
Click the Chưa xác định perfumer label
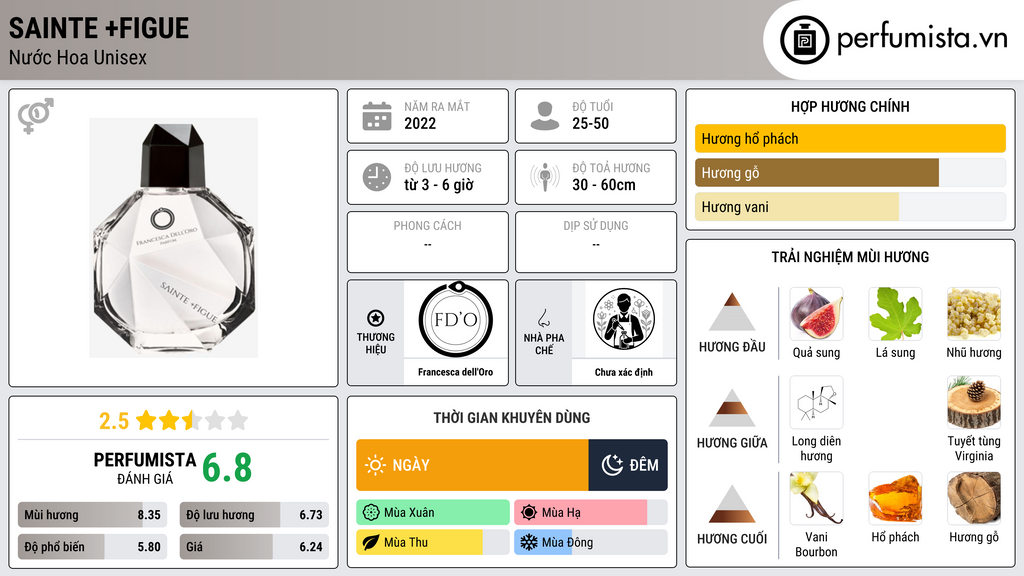[624, 372]
